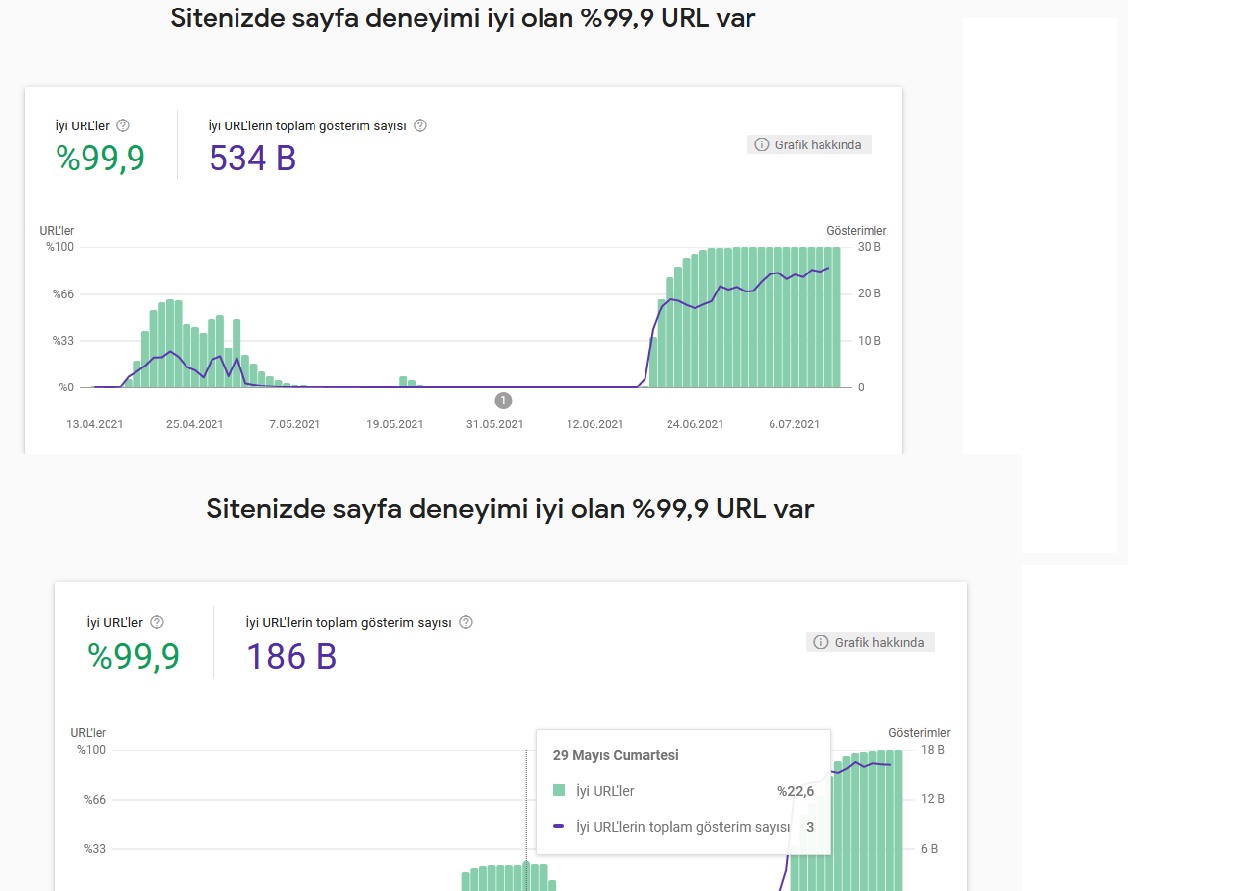Image resolution: width=1249 pixels, height=891 pixels.
Task: Click the 12.06.2021 date label
Action: [595, 424]
